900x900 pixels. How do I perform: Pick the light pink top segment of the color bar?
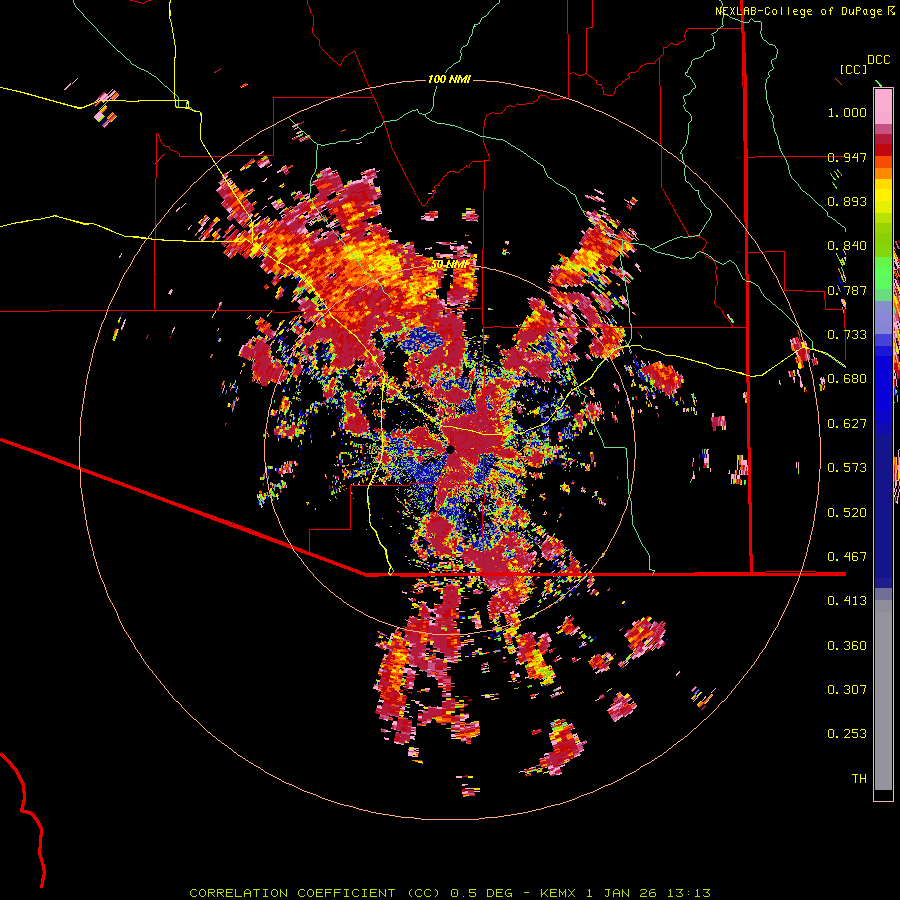(x=883, y=107)
